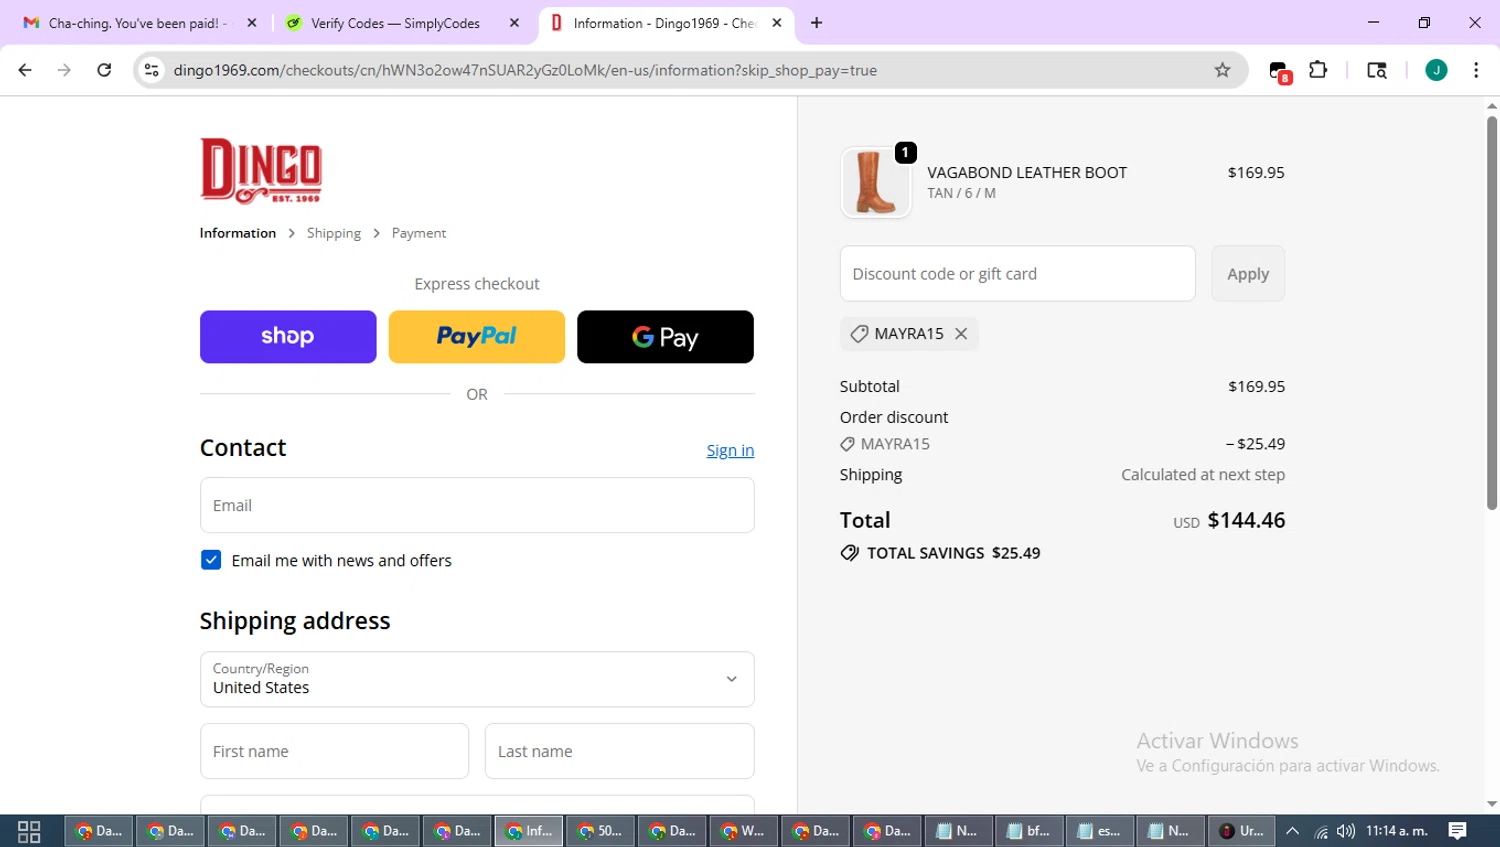Open the volume speaker tray icon

click(1346, 831)
